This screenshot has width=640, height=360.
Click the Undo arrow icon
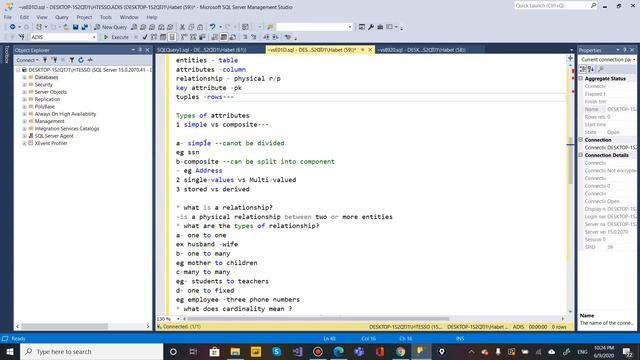[212, 27]
